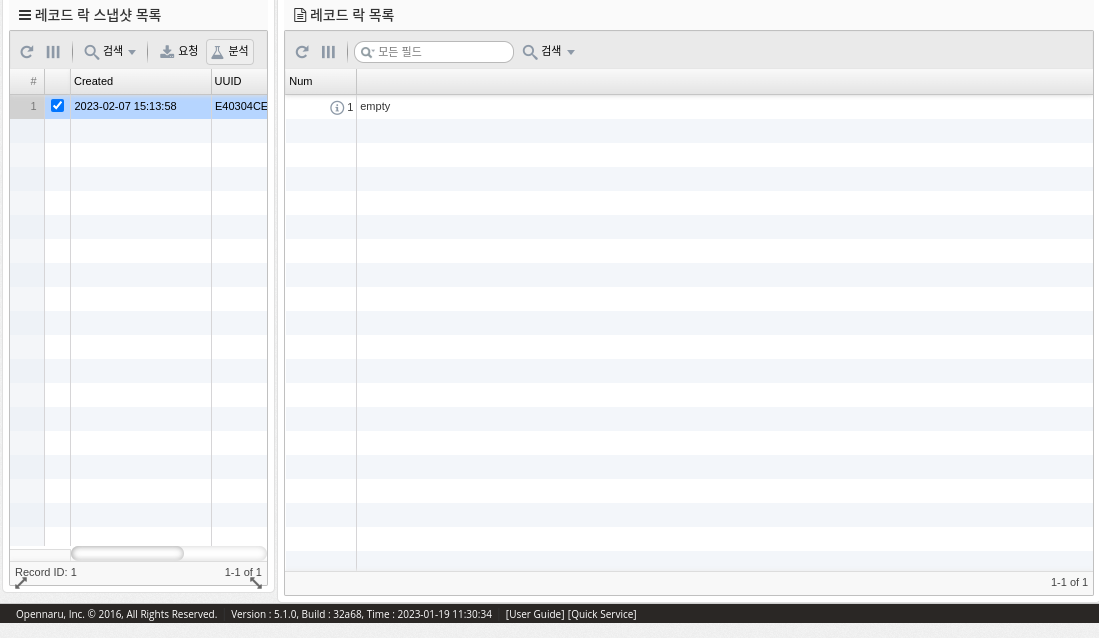Viewport: 1099px width, 638px height.
Task: Open the User Guide link
Action: [x=535, y=614]
